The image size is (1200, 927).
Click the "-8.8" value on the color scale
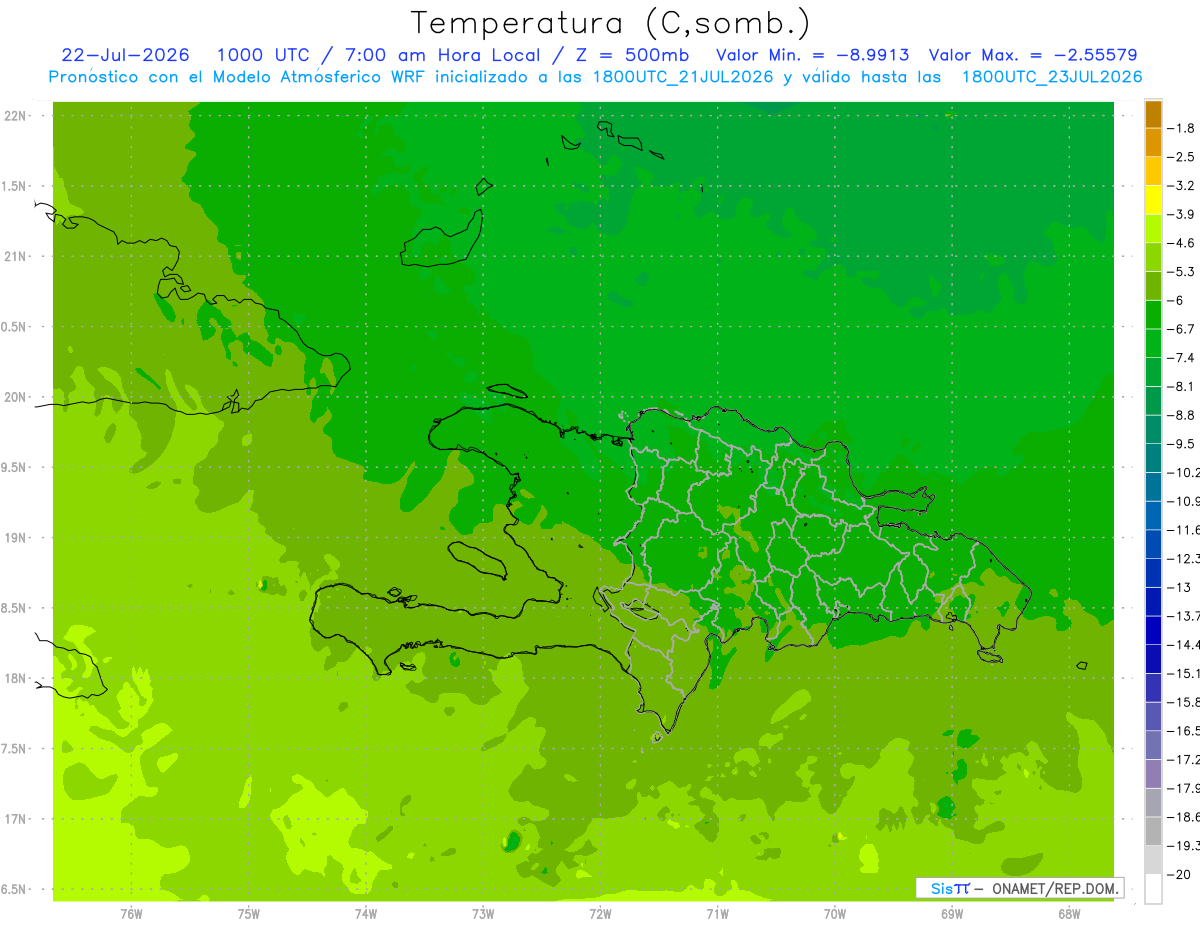coord(1182,415)
